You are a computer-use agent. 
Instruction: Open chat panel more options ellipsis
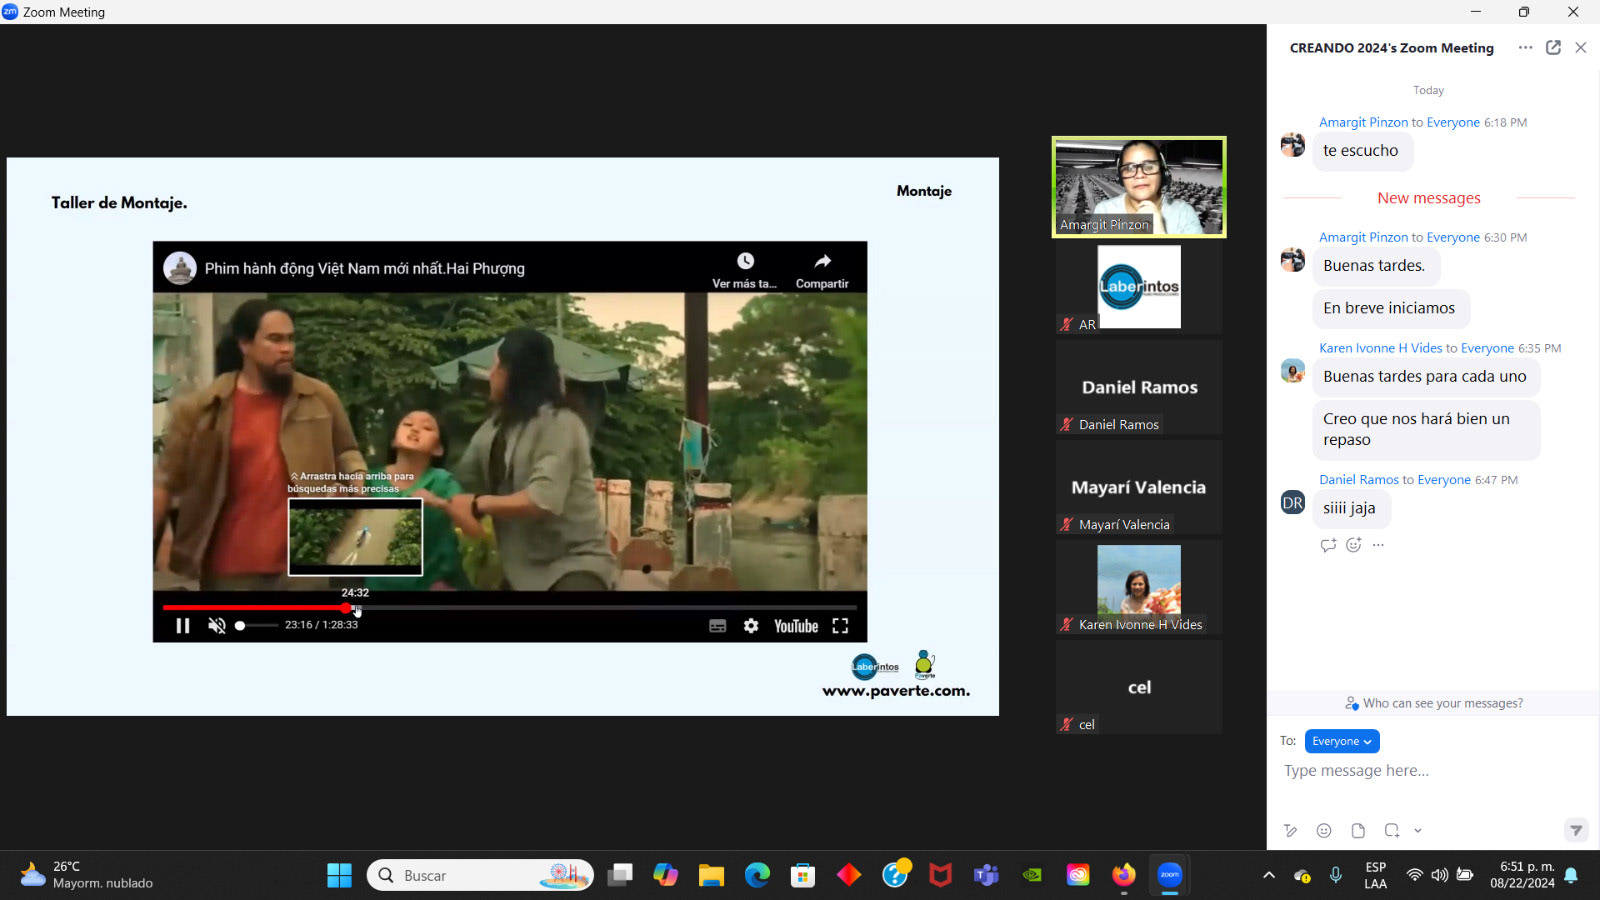tap(1525, 48)
